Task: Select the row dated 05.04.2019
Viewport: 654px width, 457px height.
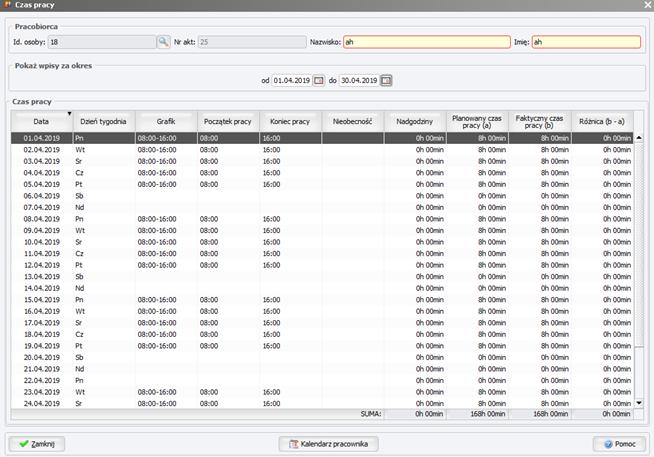Action: 322,184
